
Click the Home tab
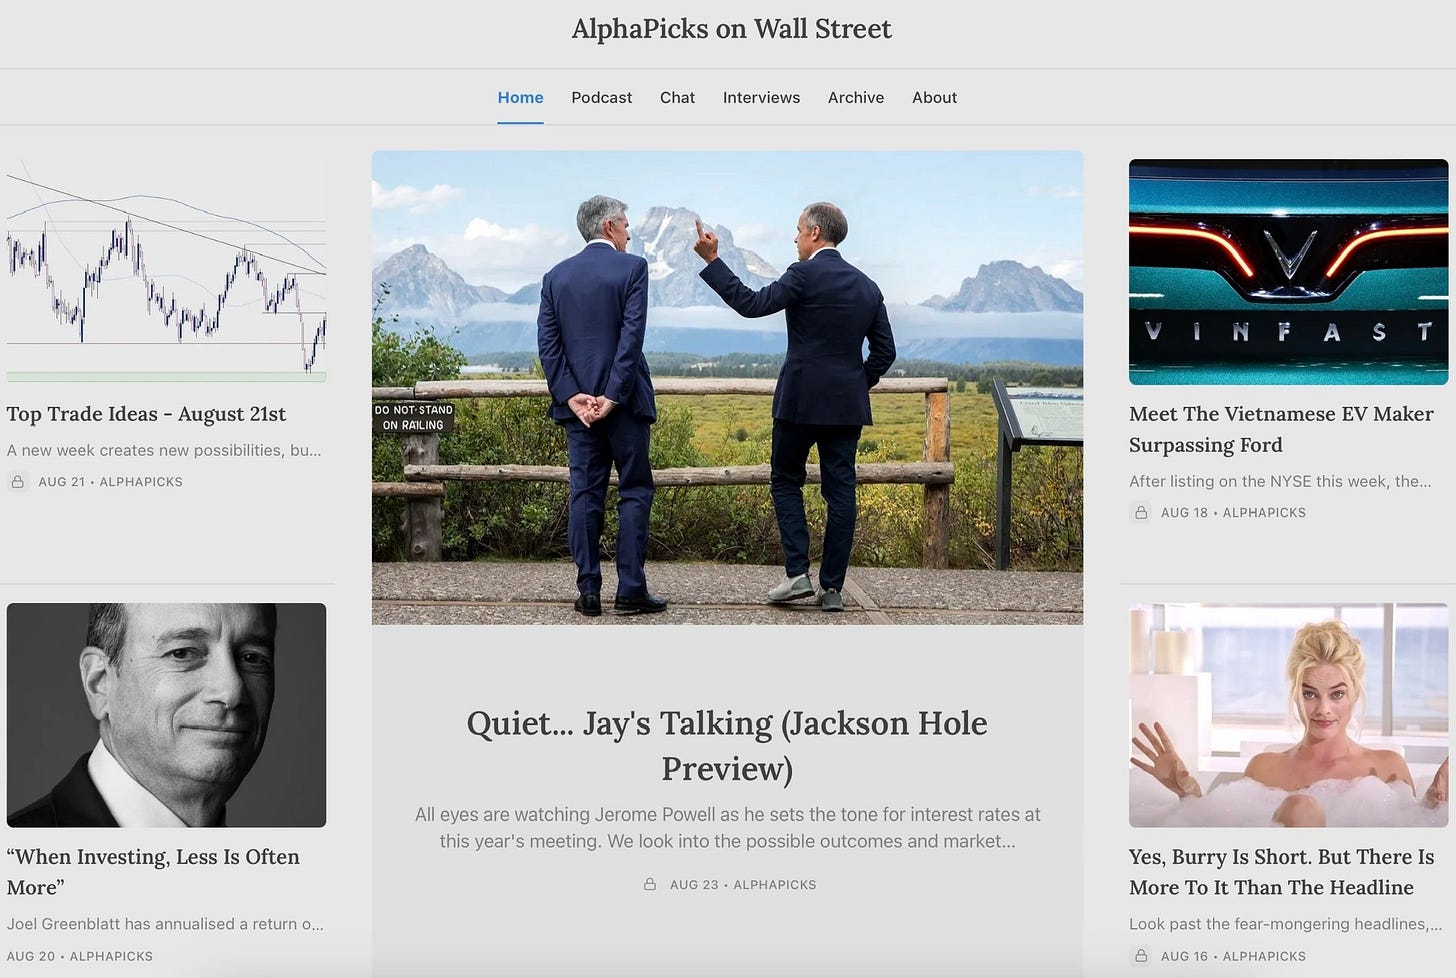(x=520, y=98)
